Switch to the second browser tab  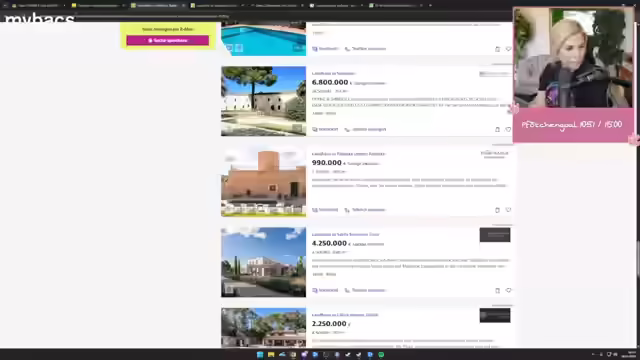[98, 5]
